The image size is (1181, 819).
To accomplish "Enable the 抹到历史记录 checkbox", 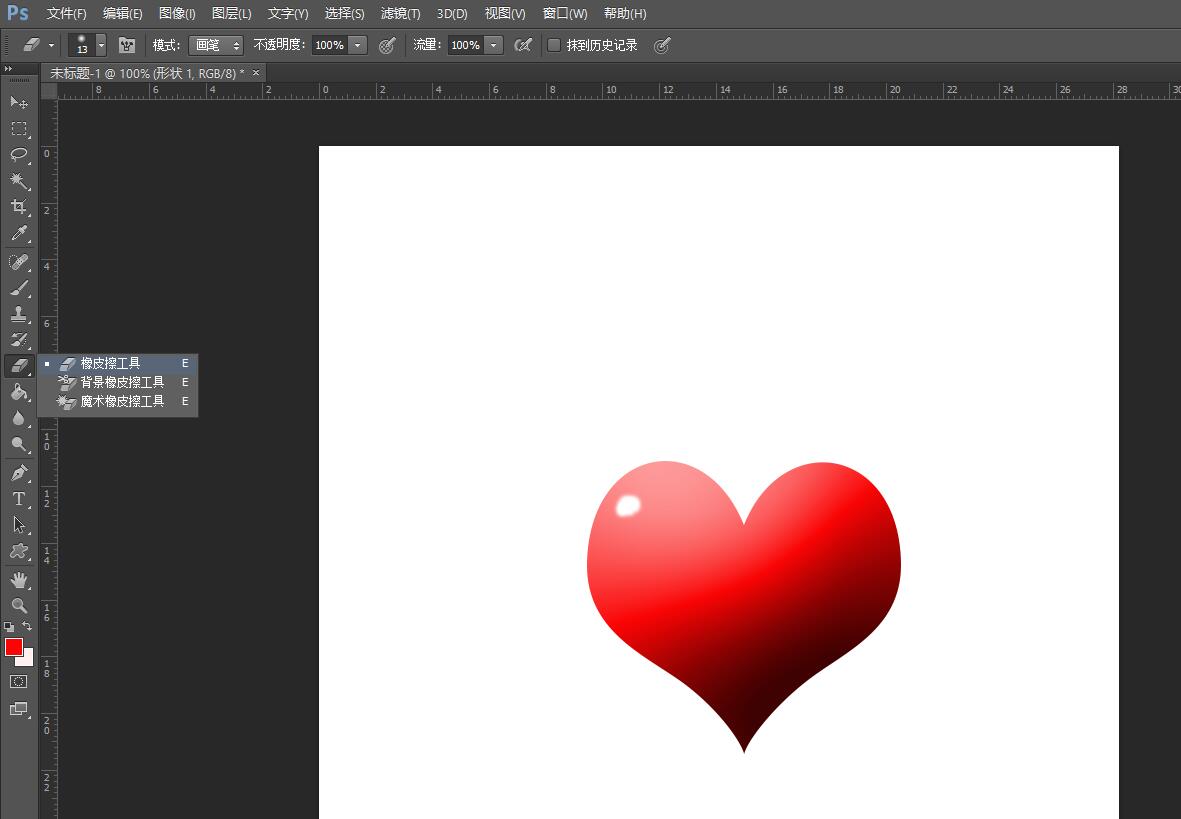I will [x=554, y=45].
